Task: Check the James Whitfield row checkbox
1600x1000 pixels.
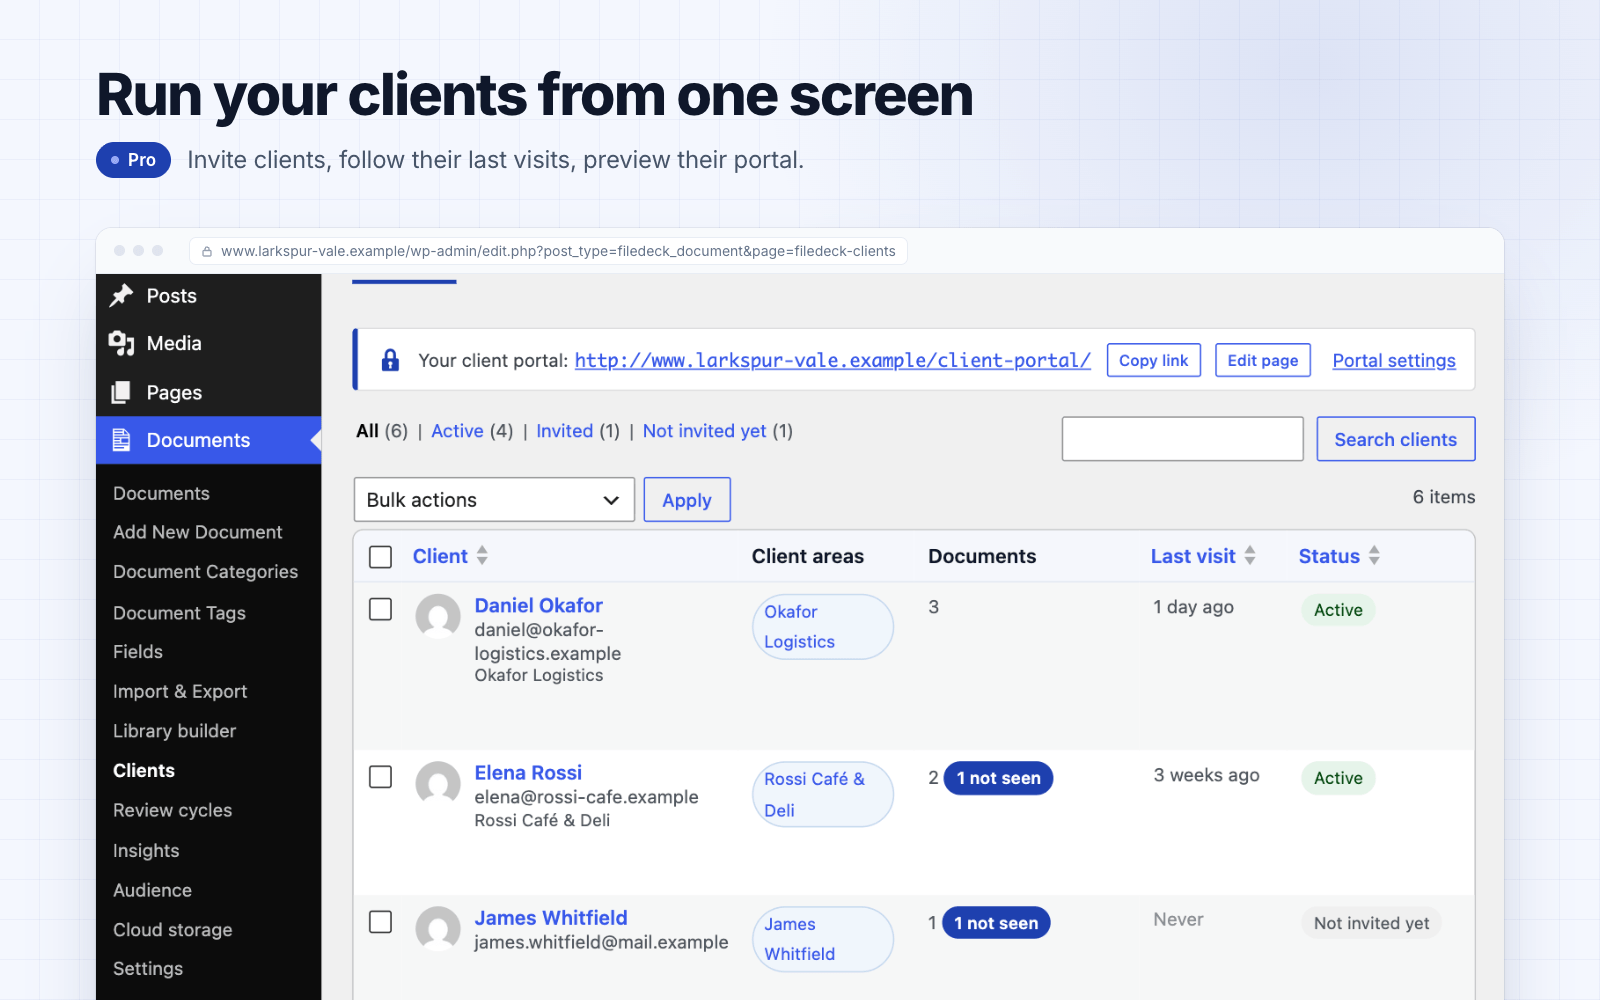Action: (x=381, y=922)
